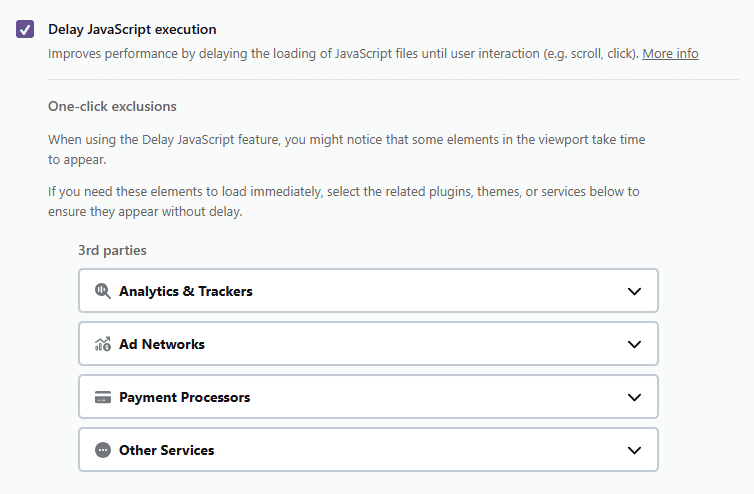Expand Analytics & Trackers using its chevron

click(634, 291)
